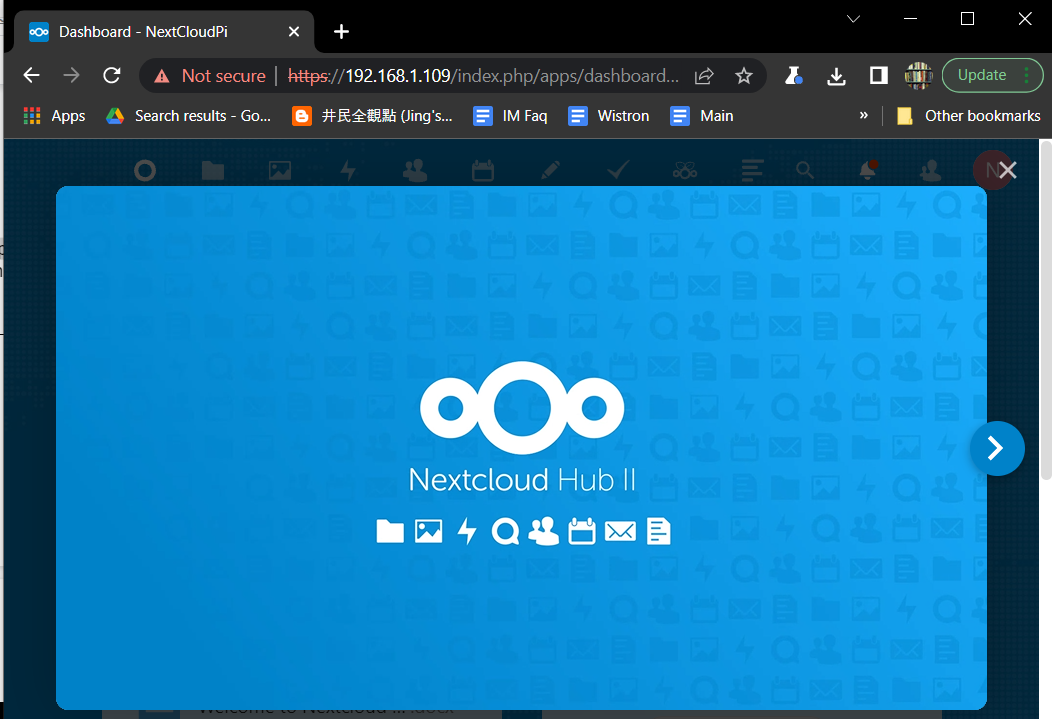
Task: Bookmark this tab with star icon
Action: [x=743, y=76]
